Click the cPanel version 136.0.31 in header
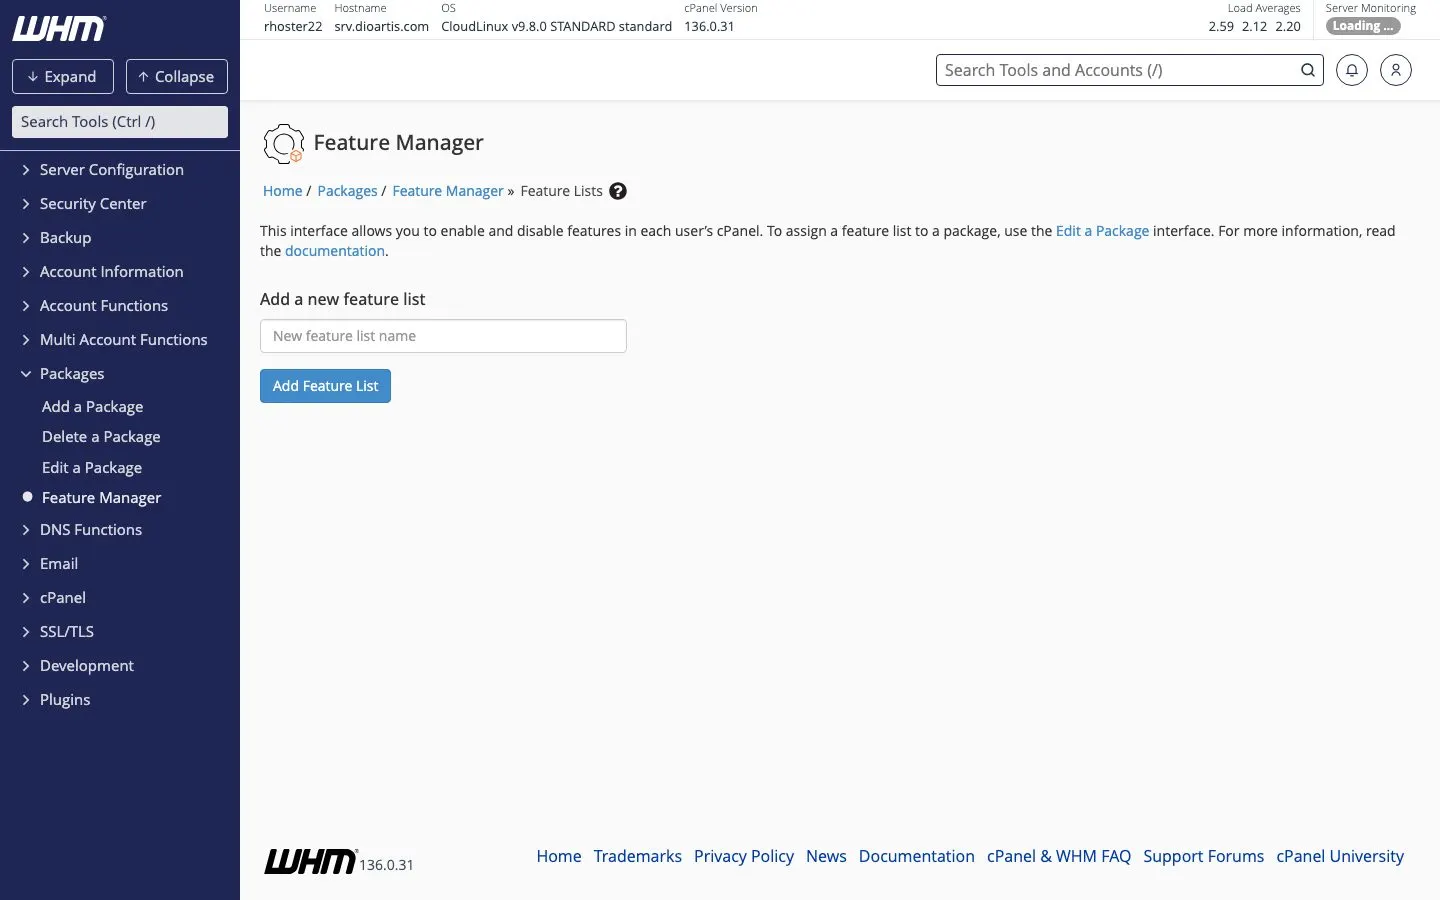Image resolution: width=1440 pixels, height=900 pixels. 709,26
